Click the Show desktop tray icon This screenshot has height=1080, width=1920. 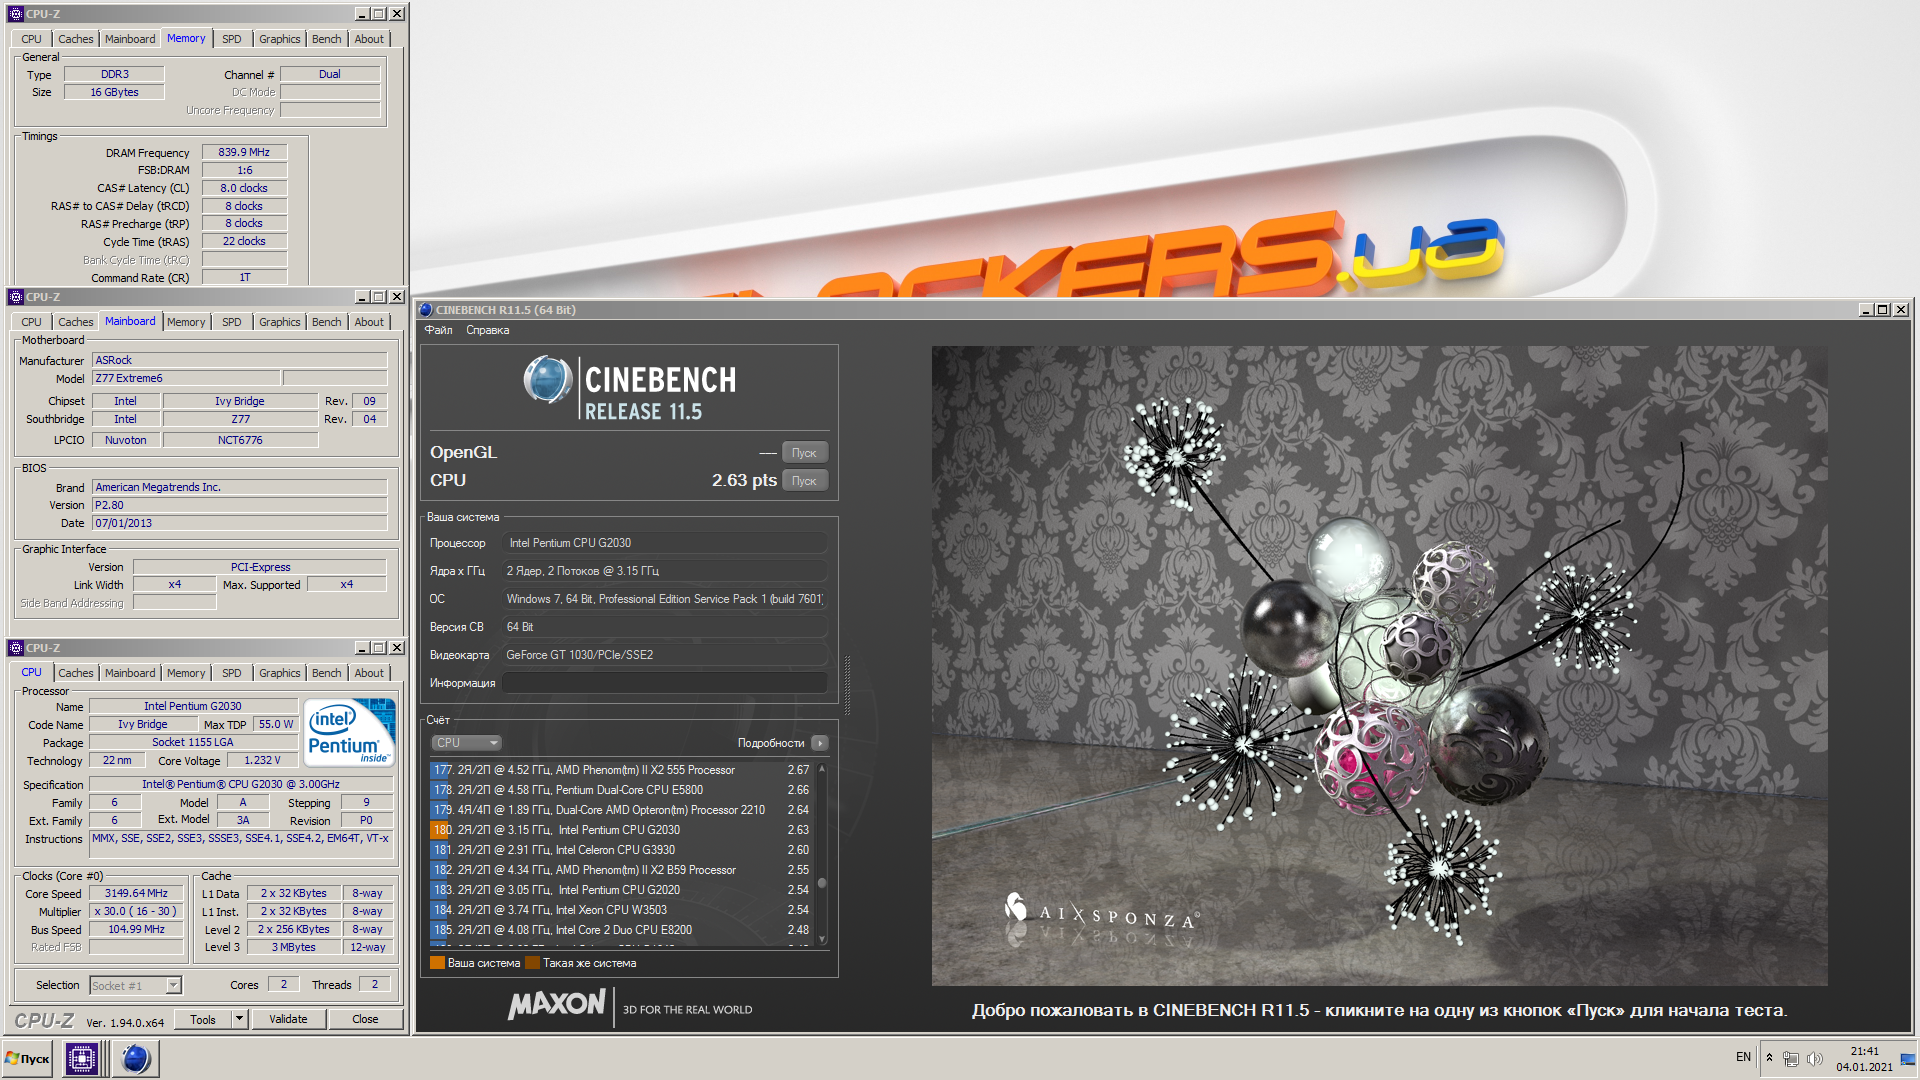[x=1908, y=1058]
